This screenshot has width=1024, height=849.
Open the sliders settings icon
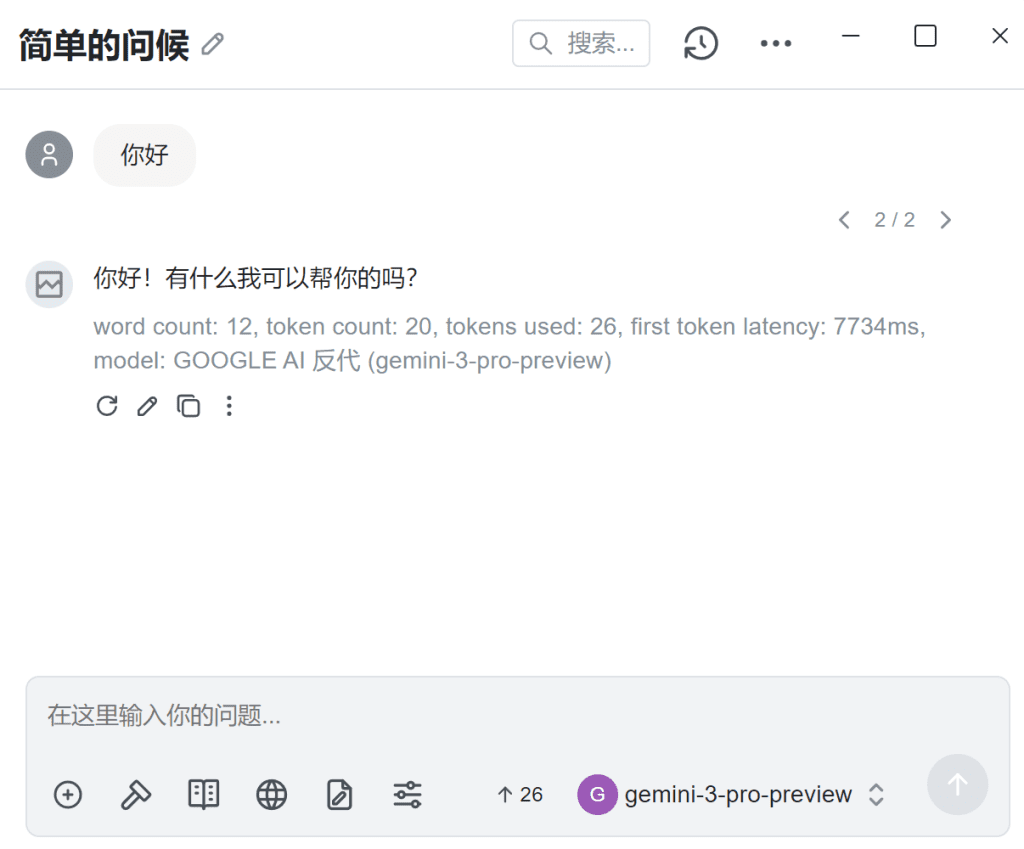click(407, 795)
